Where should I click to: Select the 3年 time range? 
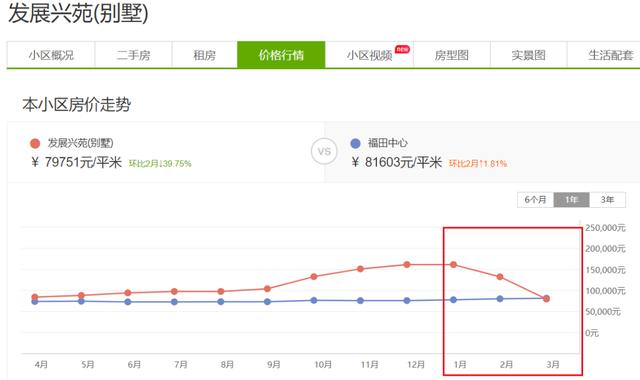click(607, 200)
